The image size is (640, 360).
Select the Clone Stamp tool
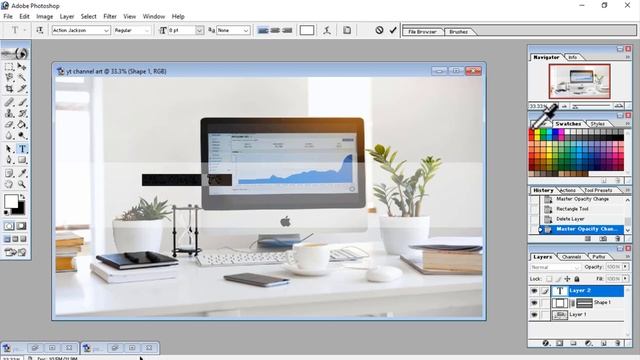point(9,113)
